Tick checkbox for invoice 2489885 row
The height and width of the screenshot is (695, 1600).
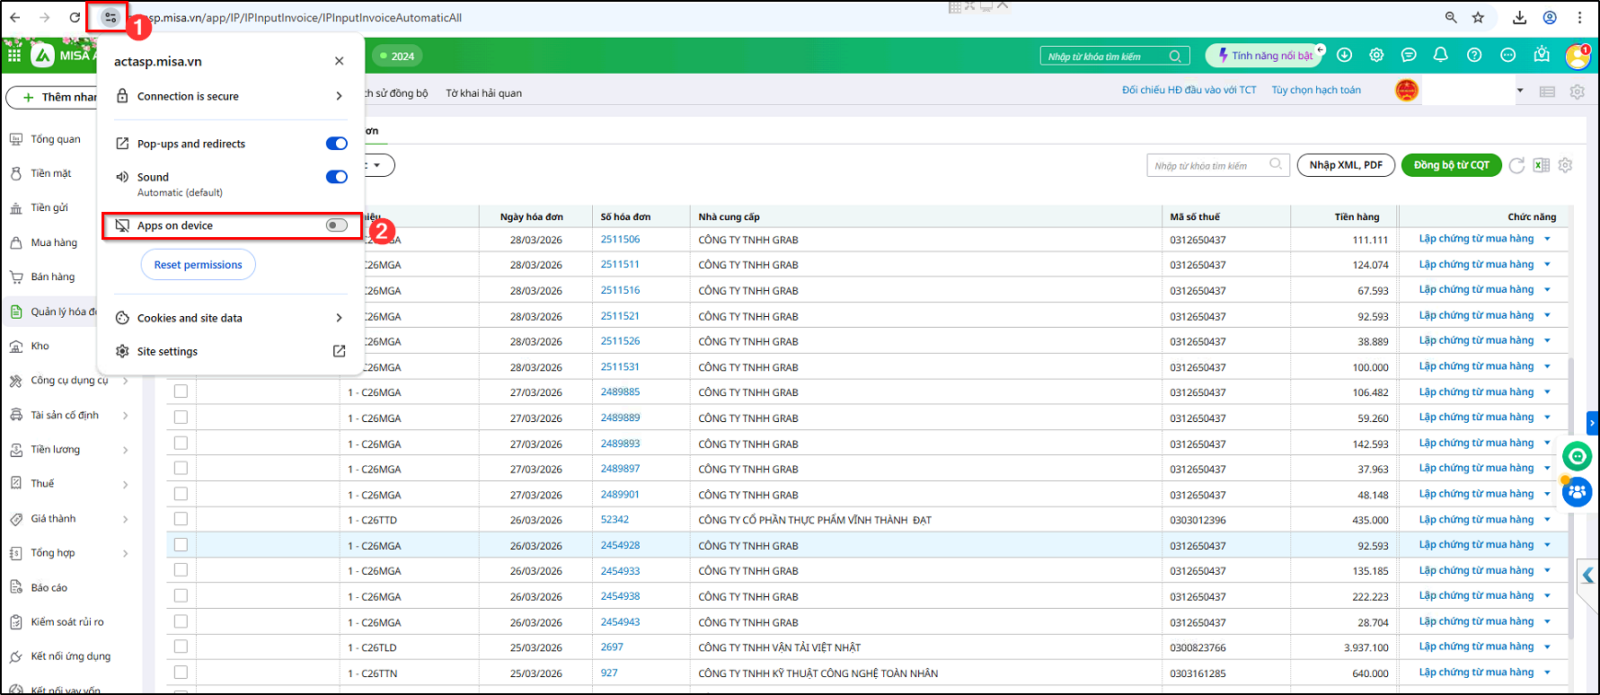(181, 392)
